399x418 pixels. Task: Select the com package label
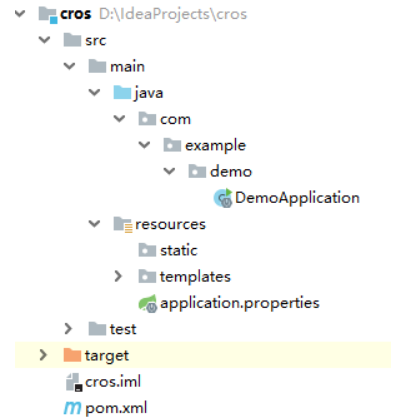click(x=175, y=119)
